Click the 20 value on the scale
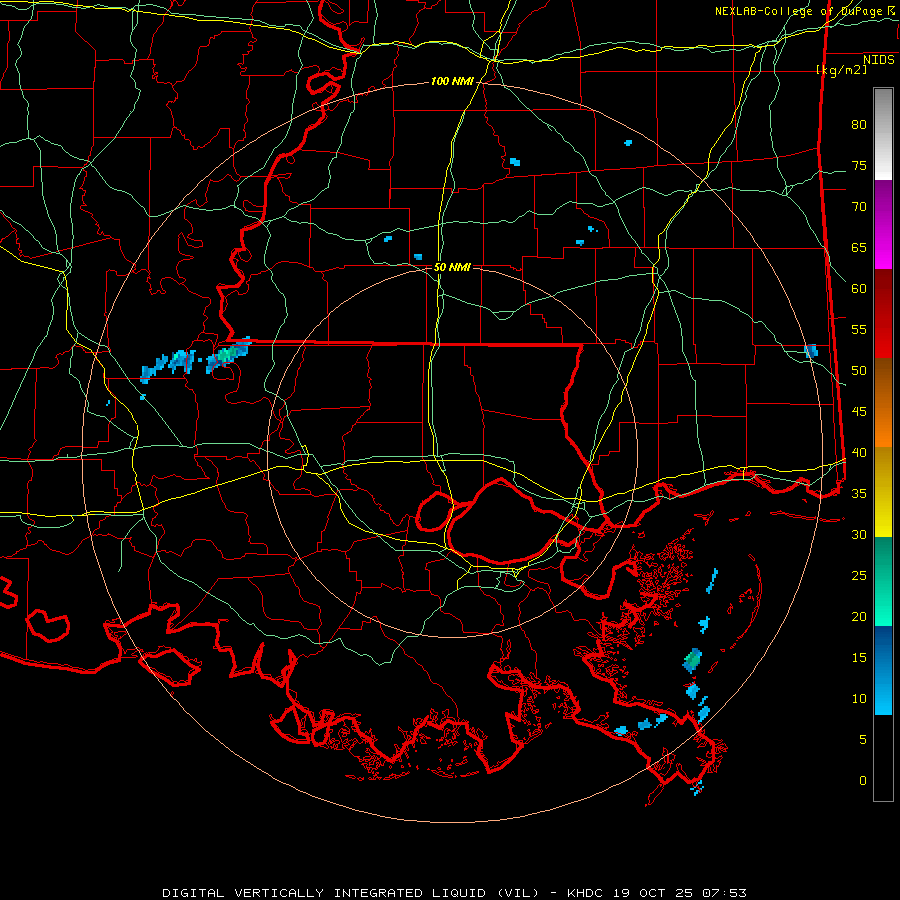The height and width of the screenshot is (900, 900). coord(859,617)
